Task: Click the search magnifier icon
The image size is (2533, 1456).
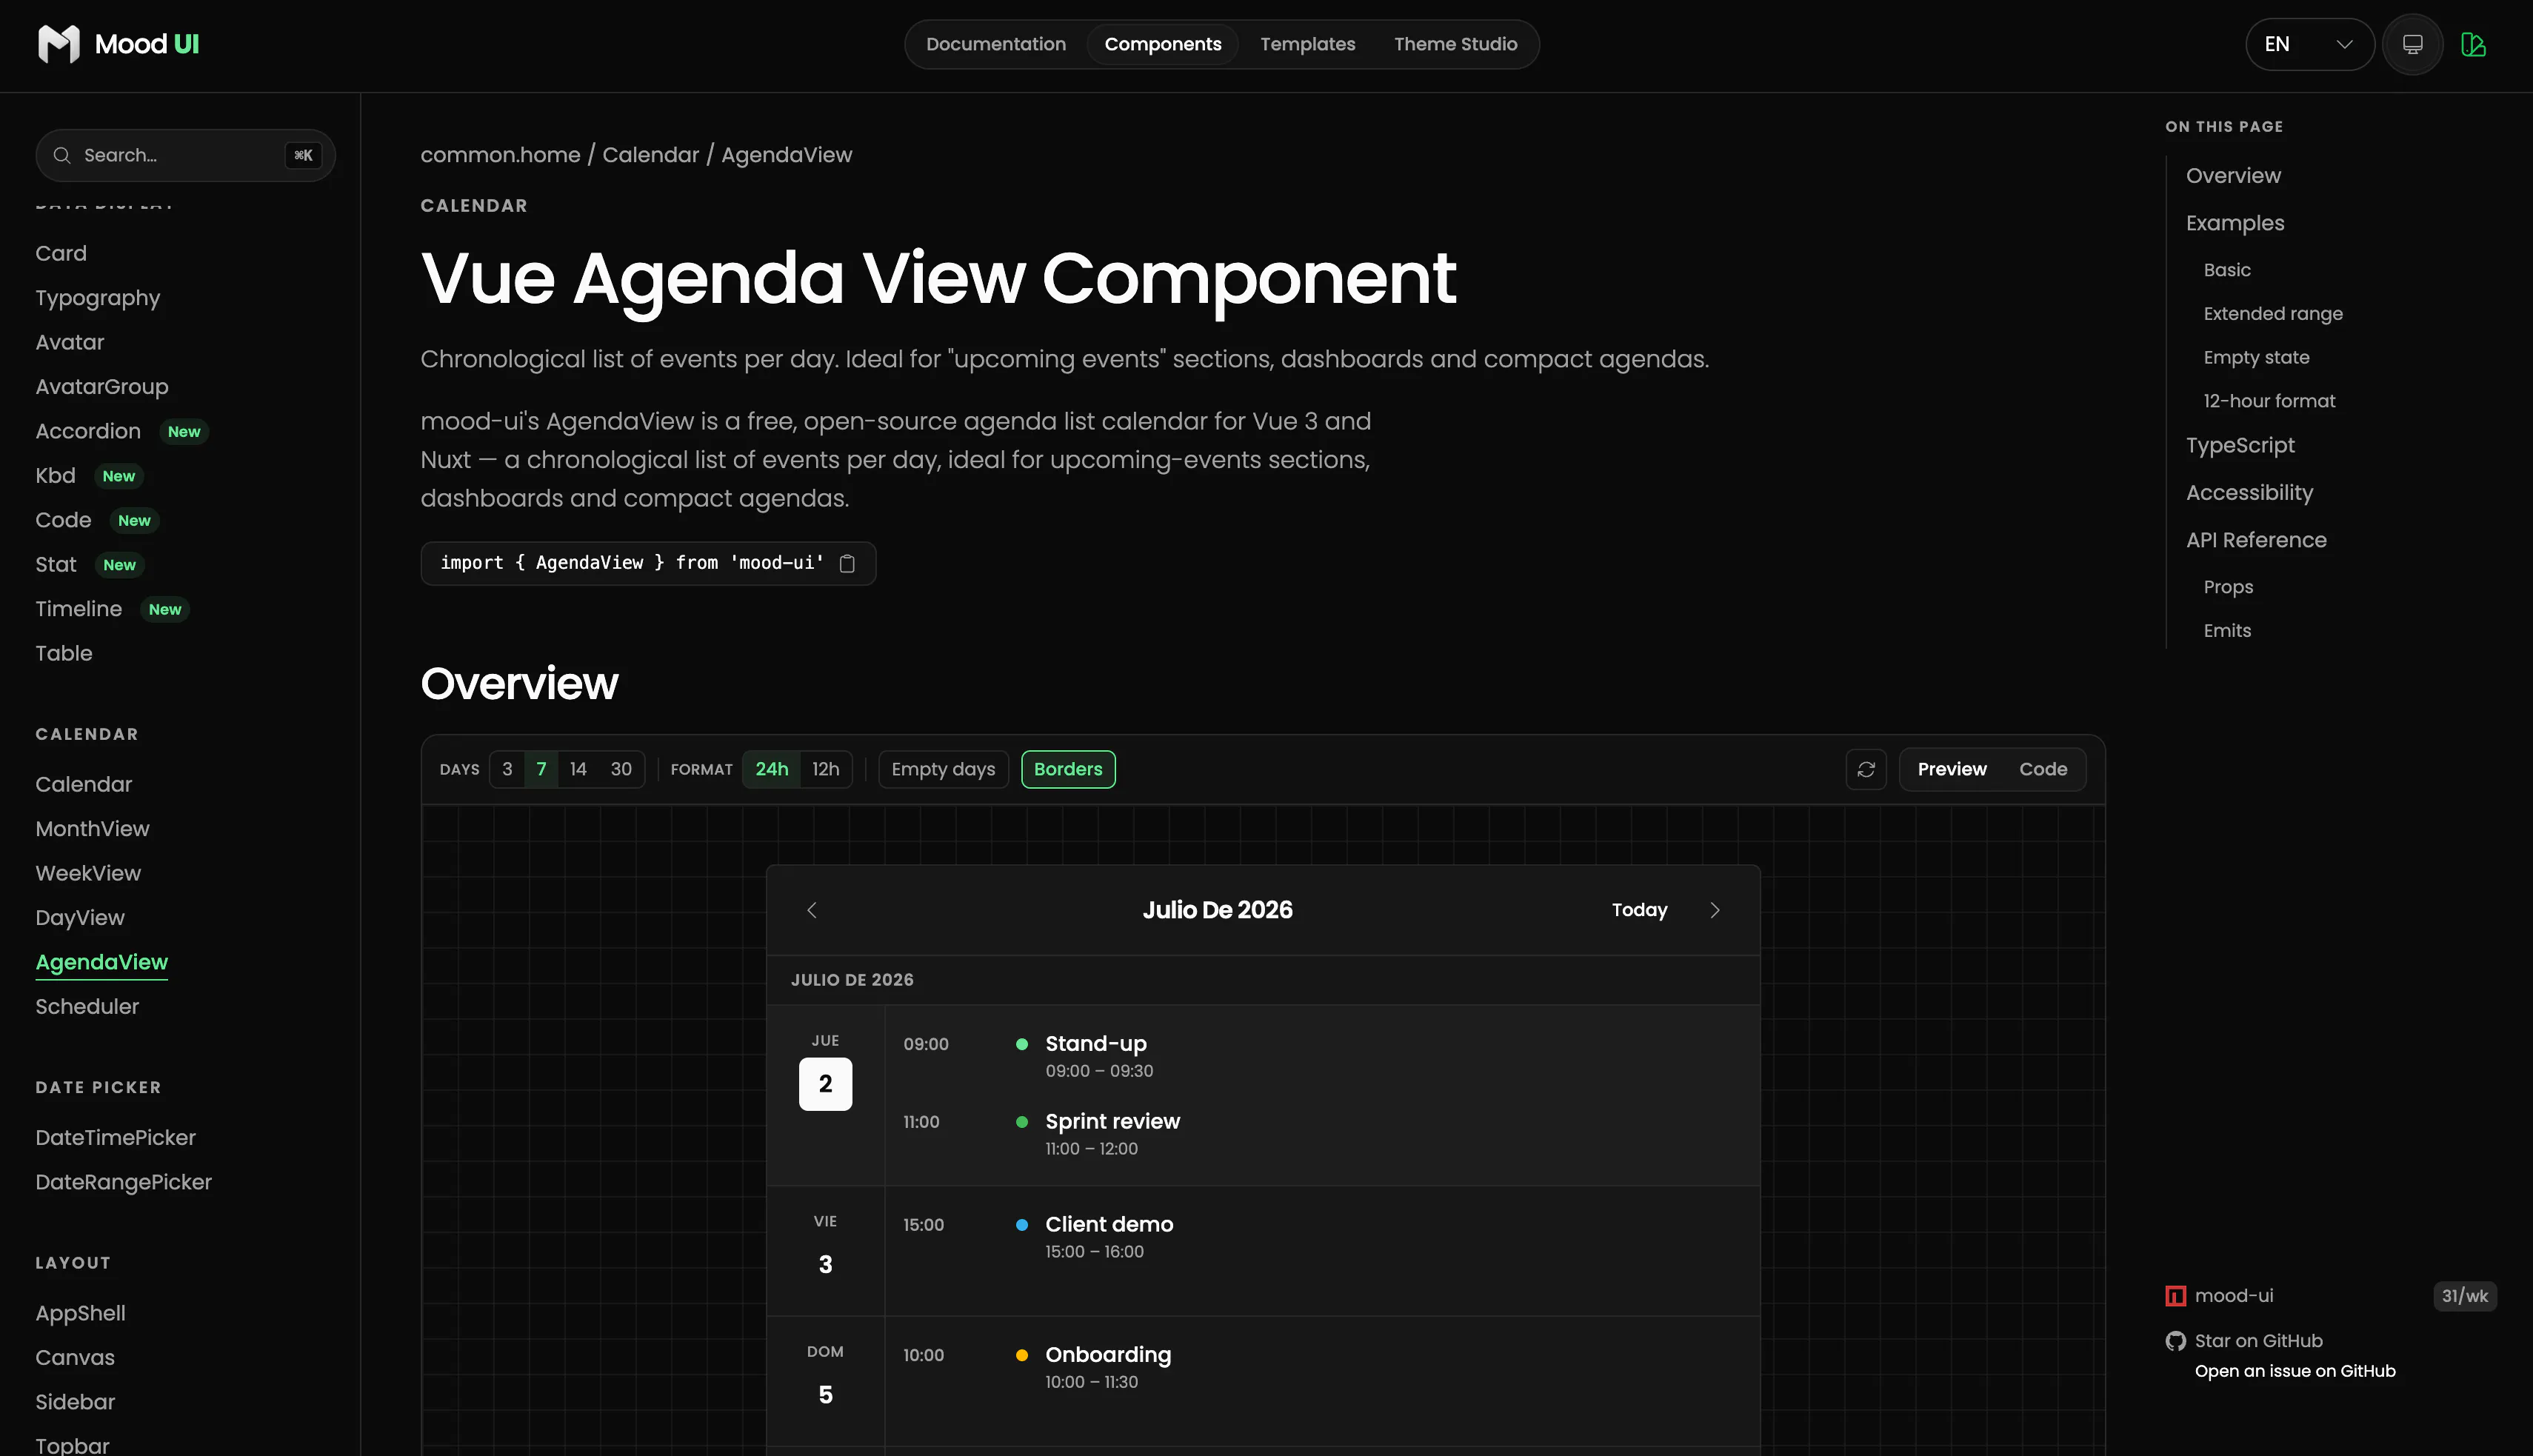Action: [x=62, y=155]
